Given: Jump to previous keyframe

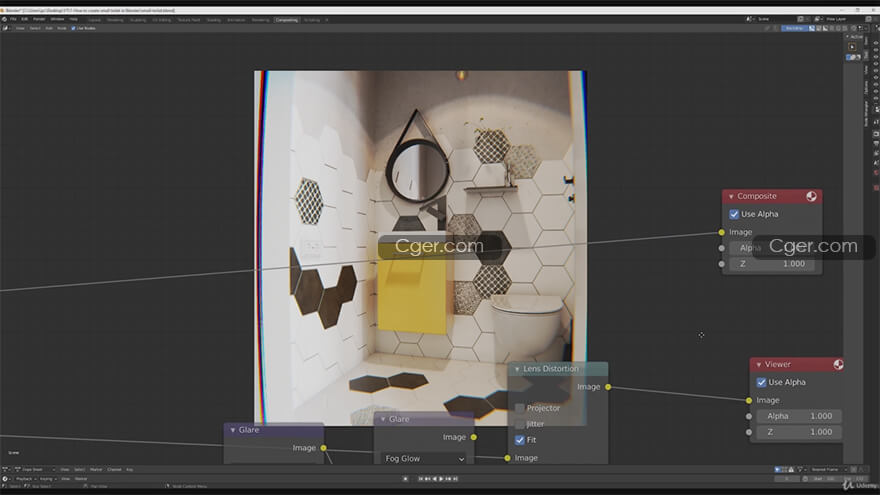Looking at the screenshot, I should coord(427,479).
